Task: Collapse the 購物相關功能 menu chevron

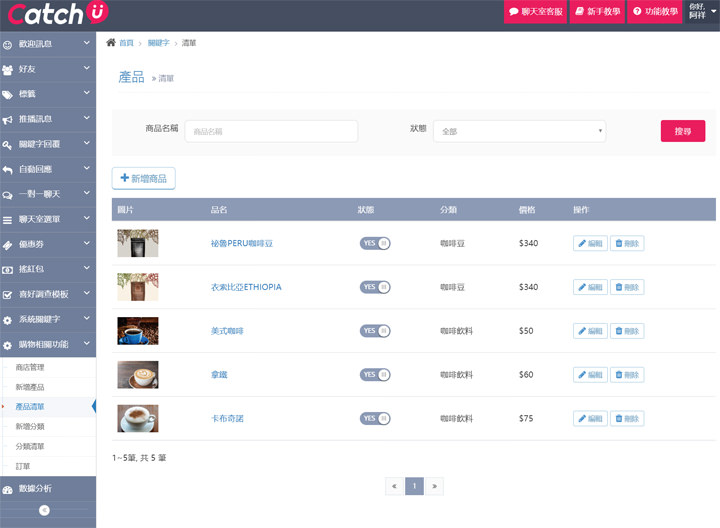Action: (87, 343)
